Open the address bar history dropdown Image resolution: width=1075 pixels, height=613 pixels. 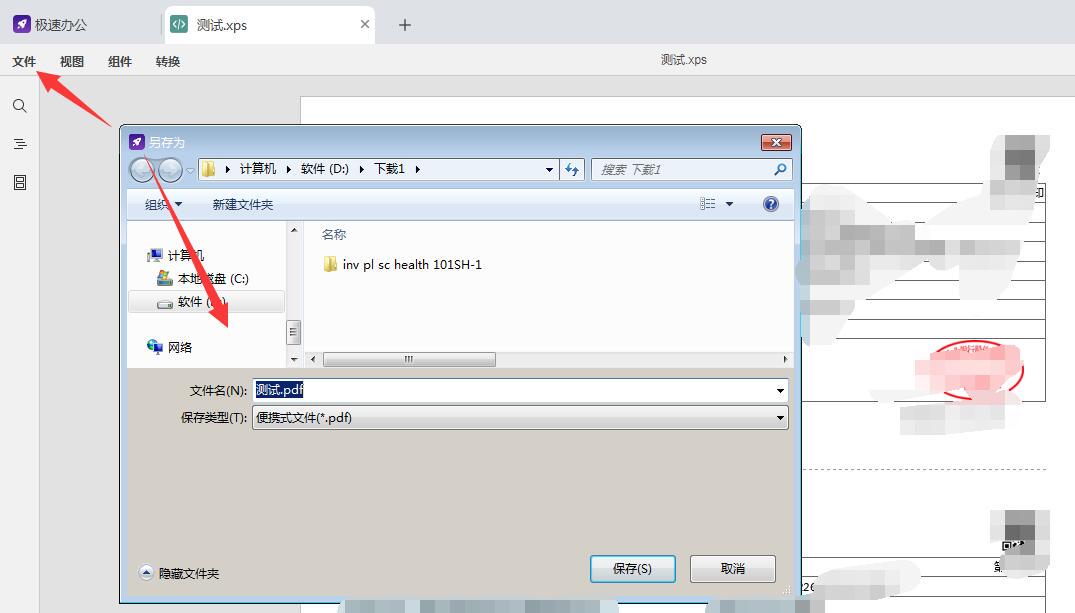tap(549, 169)
